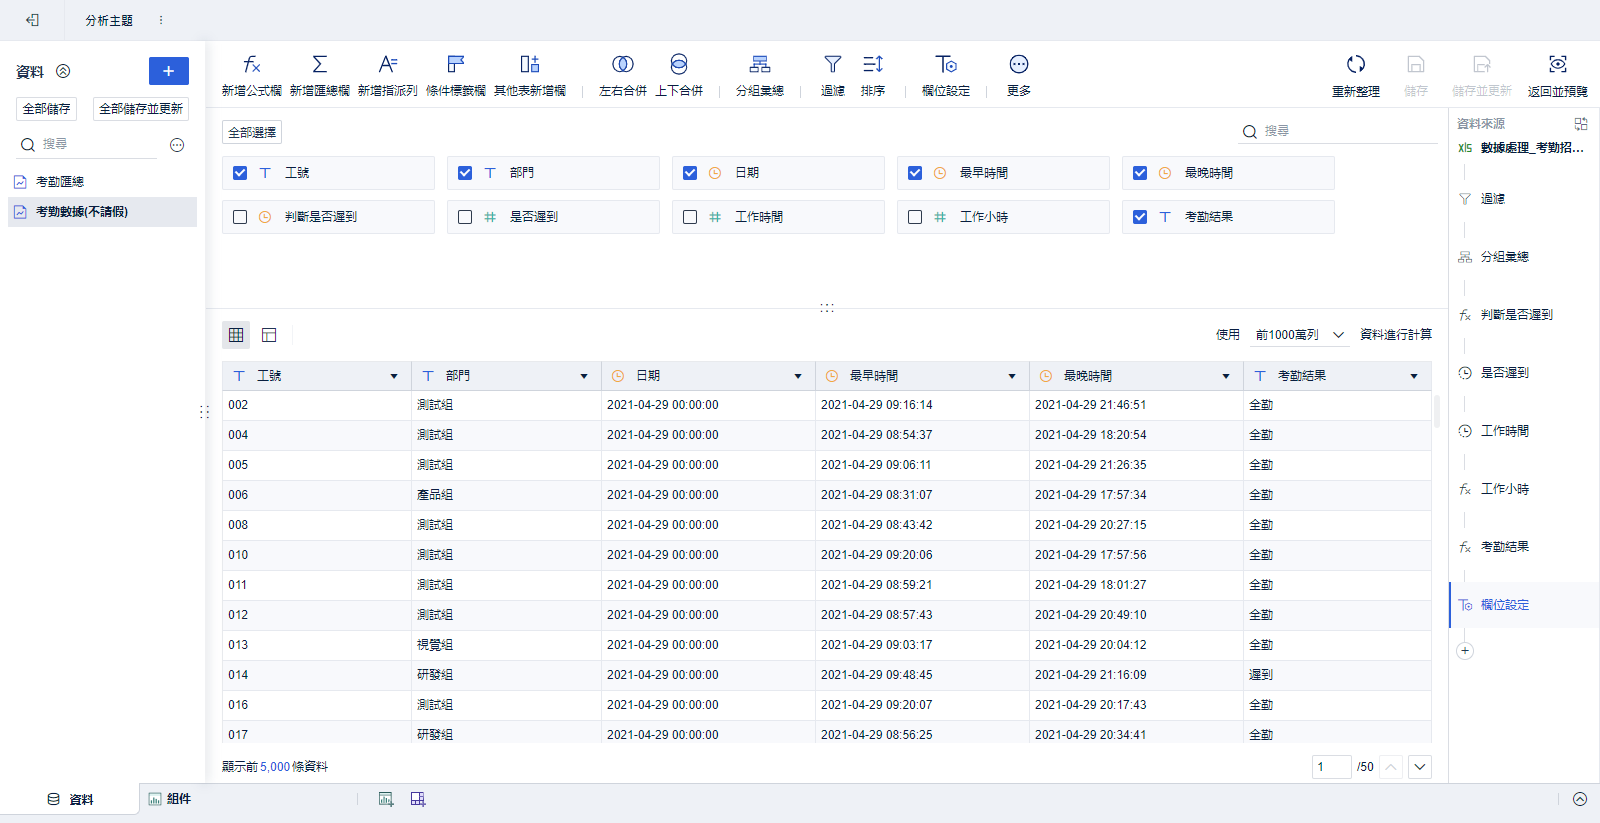Viewport: 1600px width, 823px height.
Task: Select the 分組彙總 grouping icon
Action: click(x=759, y=65)
